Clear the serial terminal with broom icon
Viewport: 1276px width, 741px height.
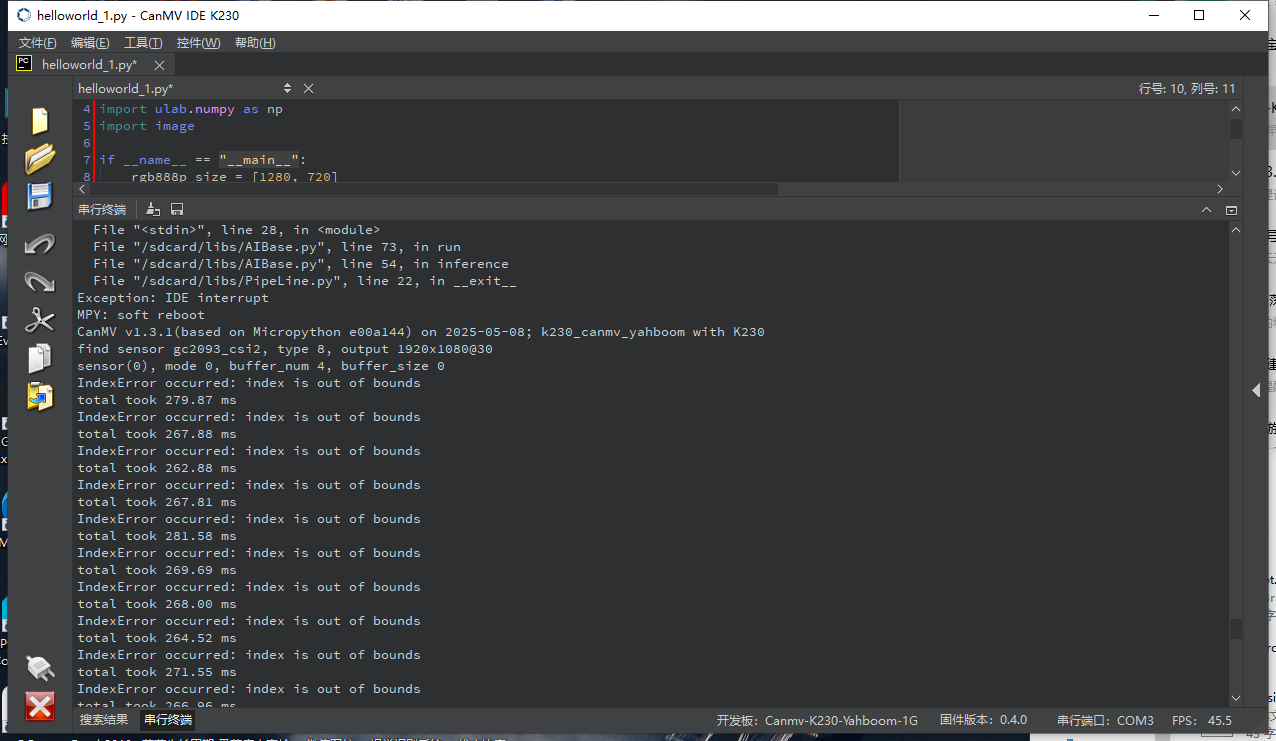(x=153, y=209)
